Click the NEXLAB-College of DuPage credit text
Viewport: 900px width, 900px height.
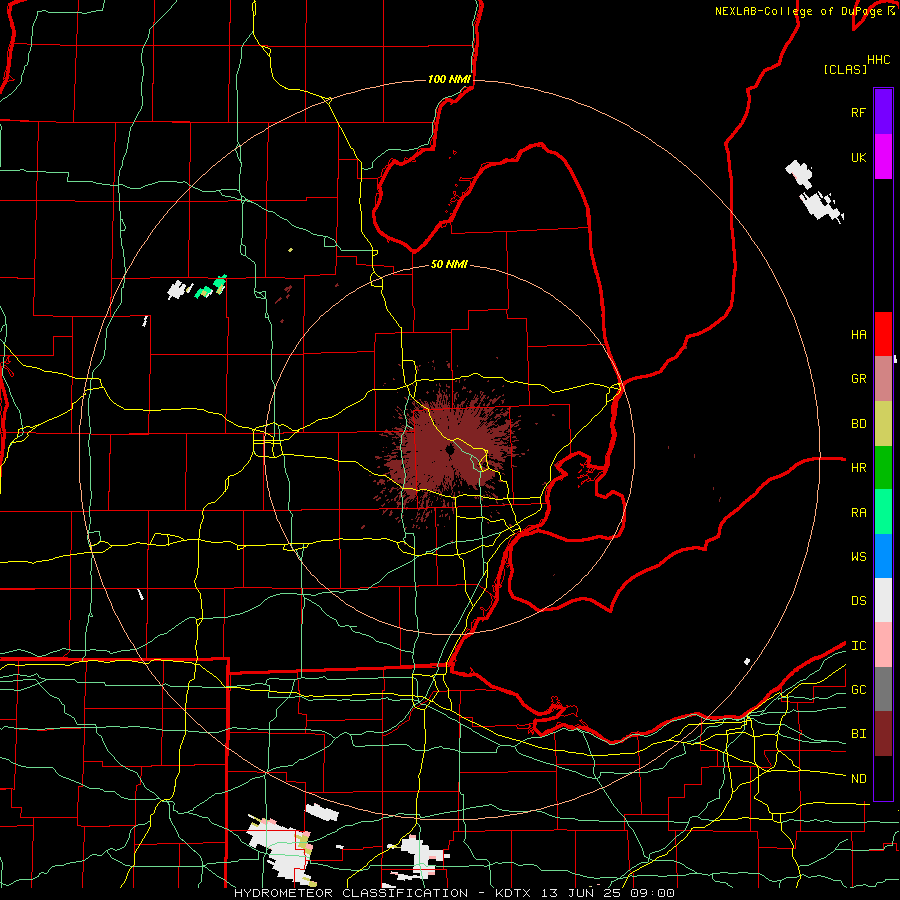point(800,11)
